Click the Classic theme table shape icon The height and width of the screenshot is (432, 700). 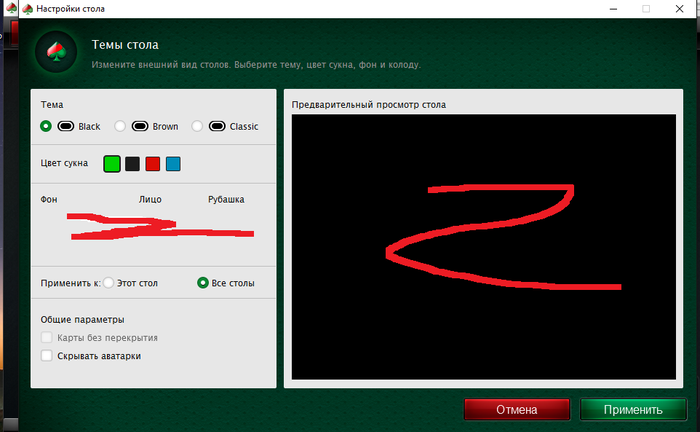(x=217, y=126)
